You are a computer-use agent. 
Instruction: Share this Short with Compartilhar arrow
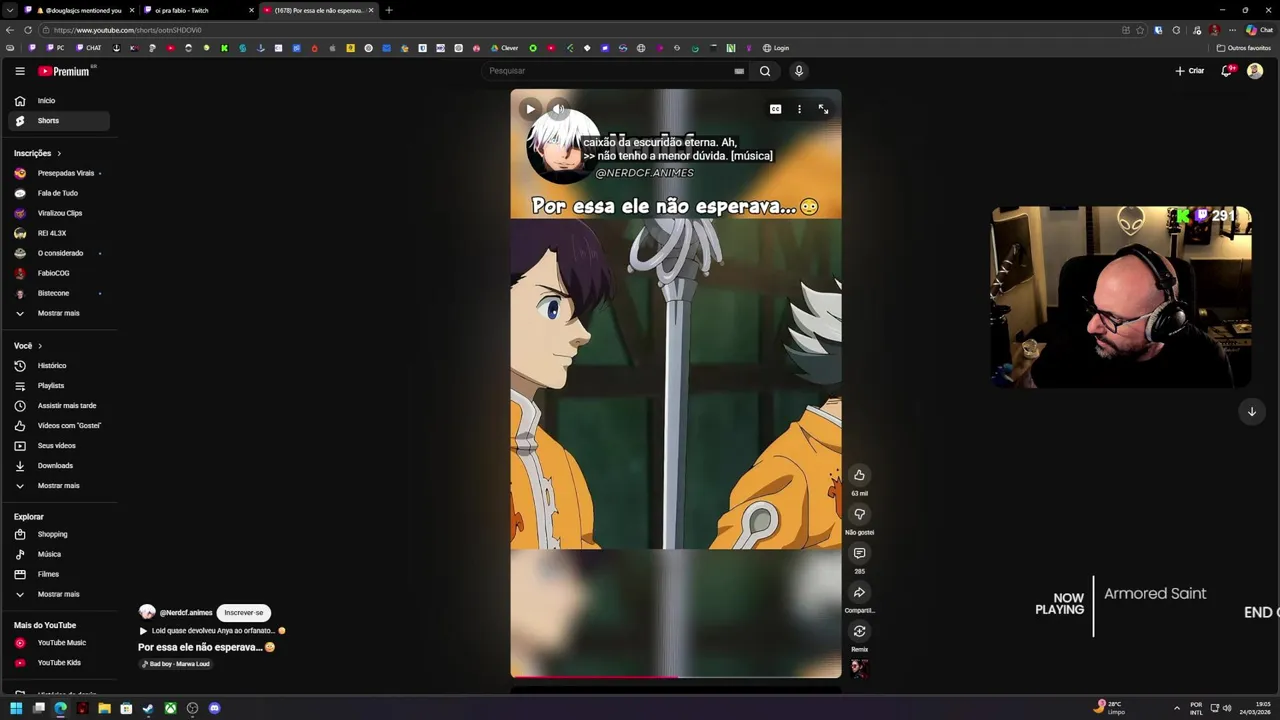[859, 592]
